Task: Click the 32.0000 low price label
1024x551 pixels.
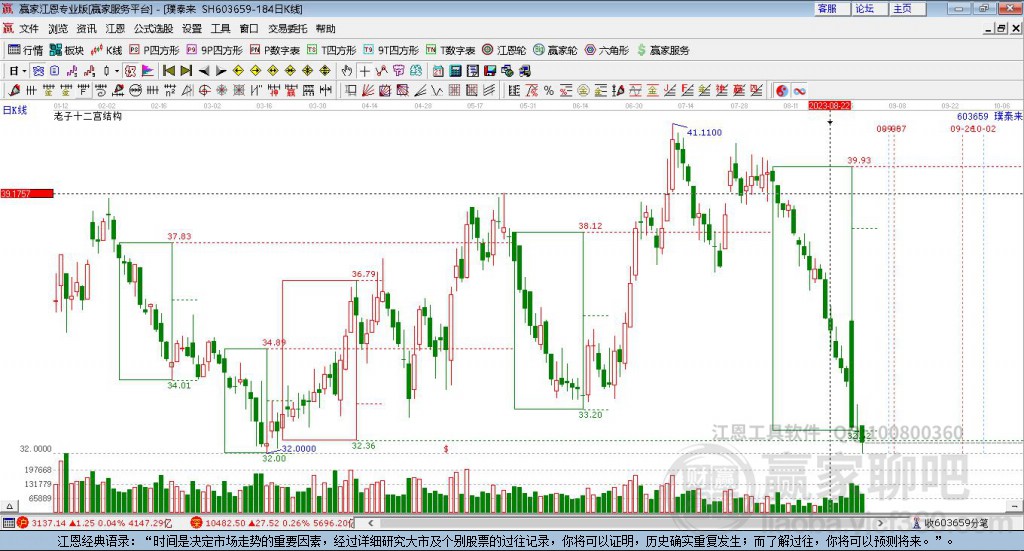Action: coord(298,449)
